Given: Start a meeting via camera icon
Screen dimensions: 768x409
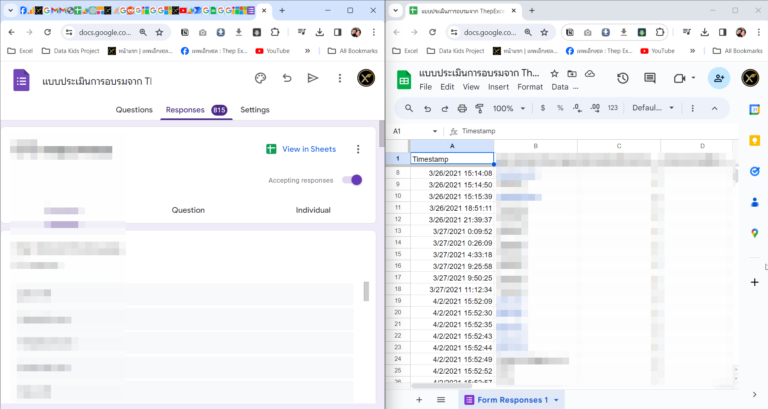Looking at the screenshot, I should click(x=679, y=78).
